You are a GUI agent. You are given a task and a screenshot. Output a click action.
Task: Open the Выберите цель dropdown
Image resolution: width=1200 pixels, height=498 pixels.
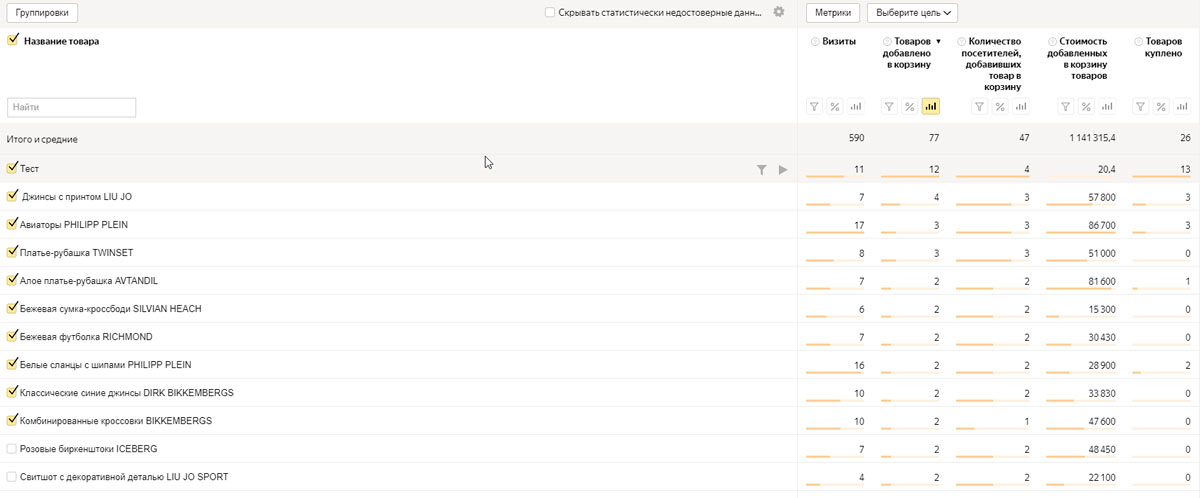coord(912,13)
